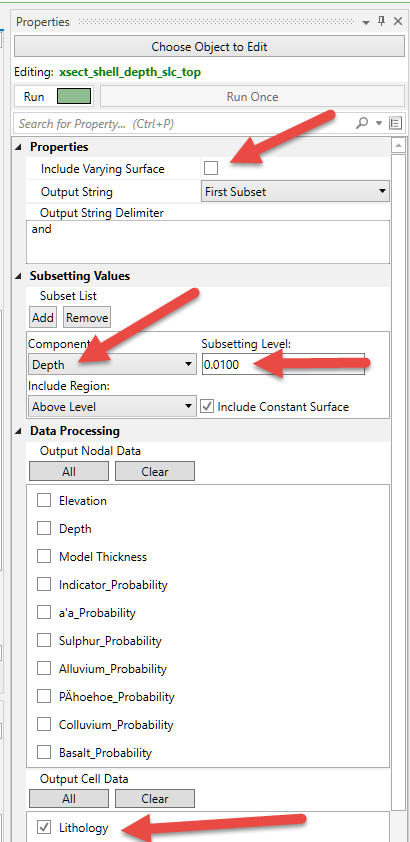Check the Elevation nodal data box
Image resolution: width=410 pixels, height=842 pixels.
click(44, 500)
